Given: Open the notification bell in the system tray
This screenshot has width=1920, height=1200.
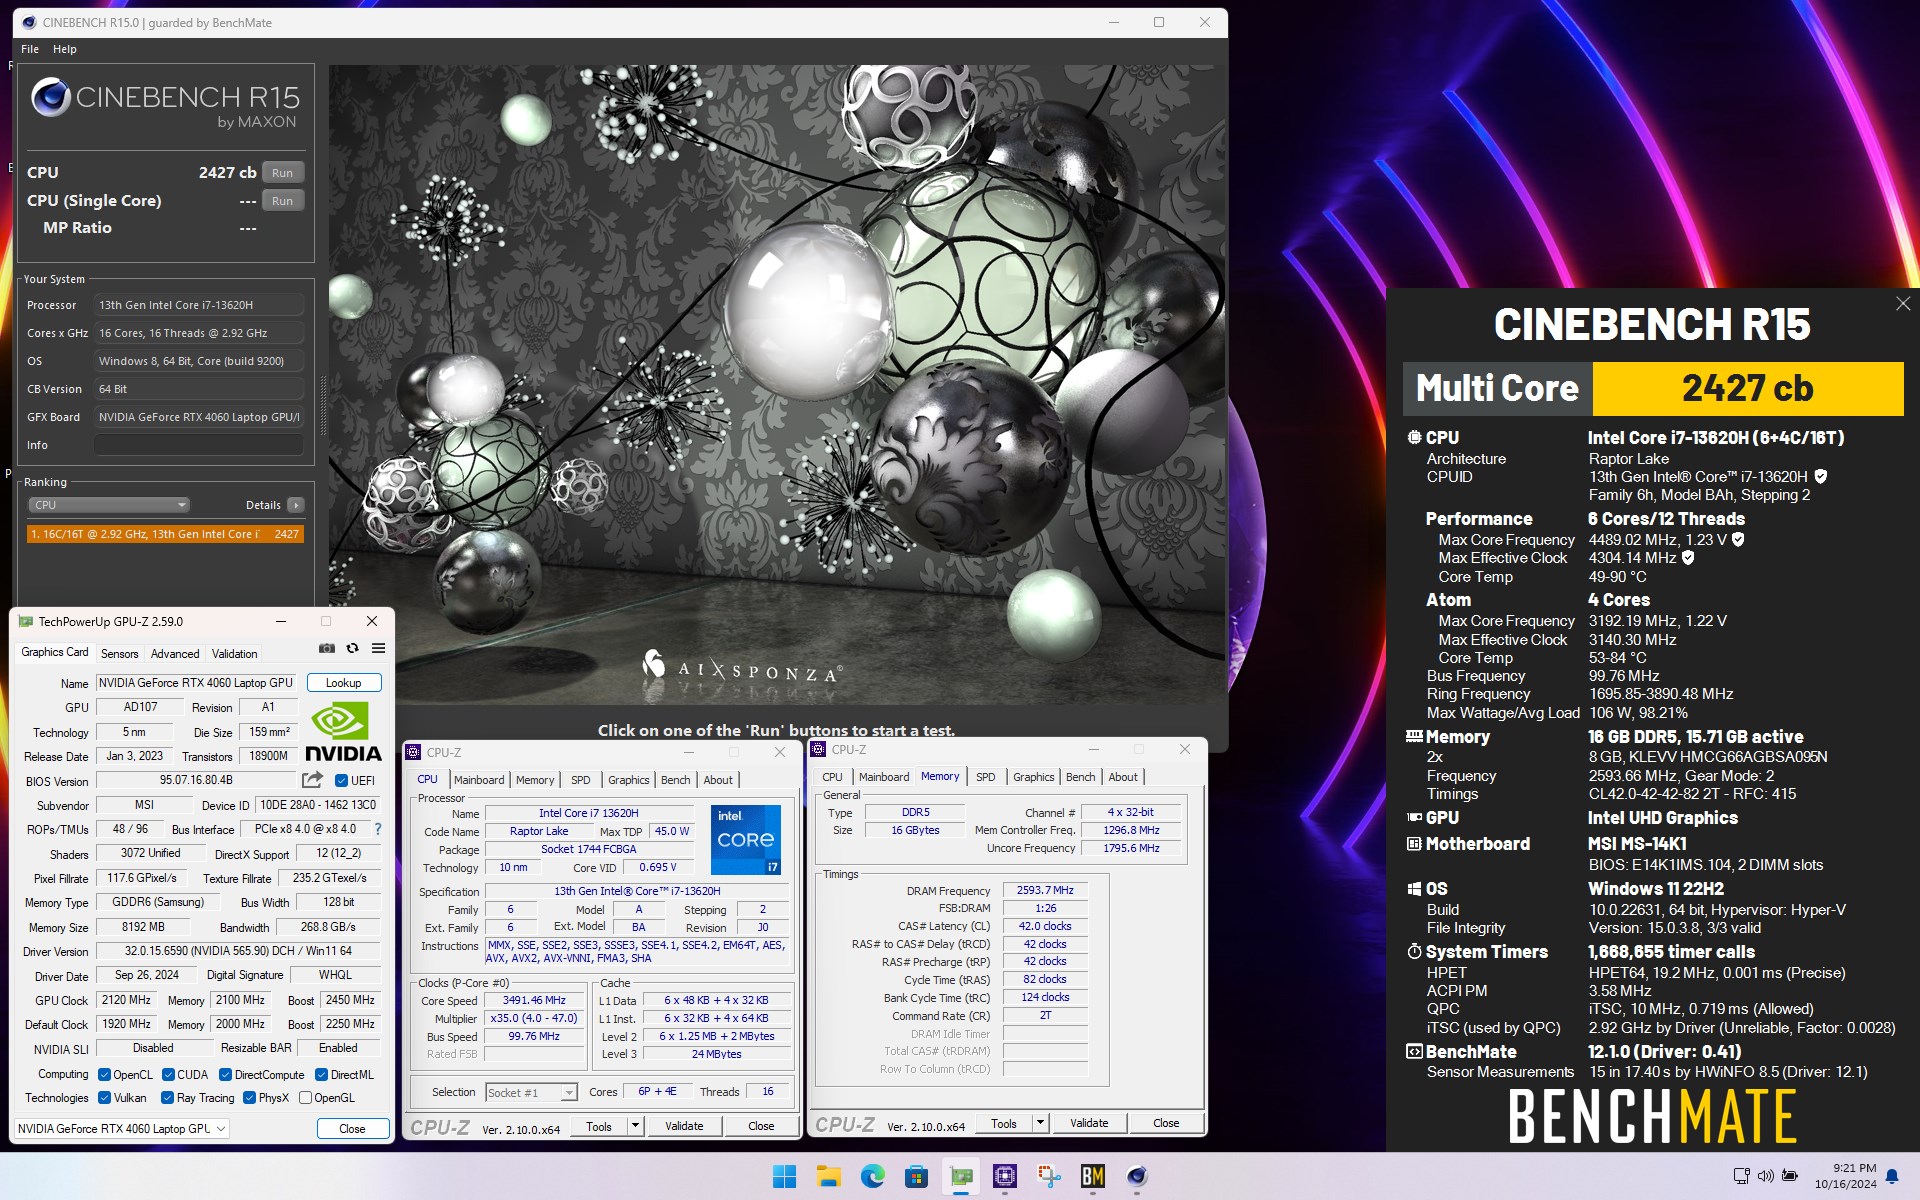Looking at the screenshot, I should 1892,1176.
